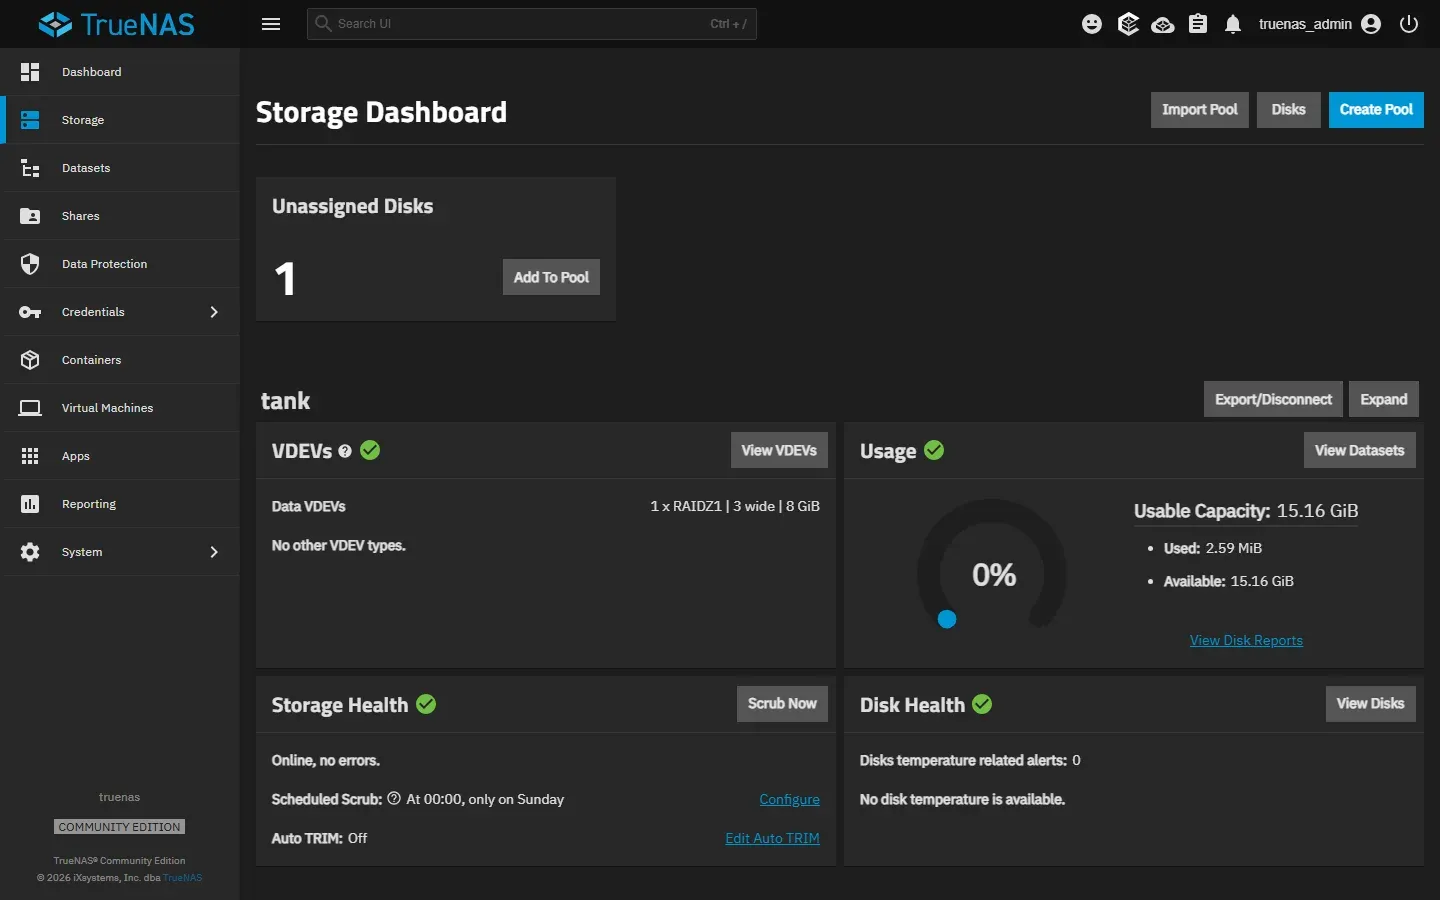
Task: Open Apps in sidebar
Action: coord(120,456)
